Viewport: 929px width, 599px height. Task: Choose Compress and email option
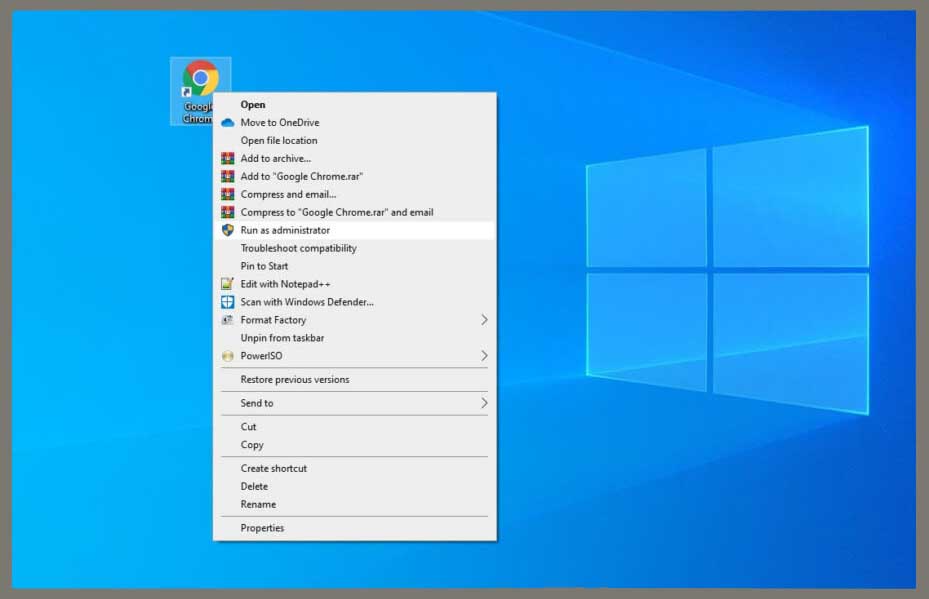click(287, 194)
